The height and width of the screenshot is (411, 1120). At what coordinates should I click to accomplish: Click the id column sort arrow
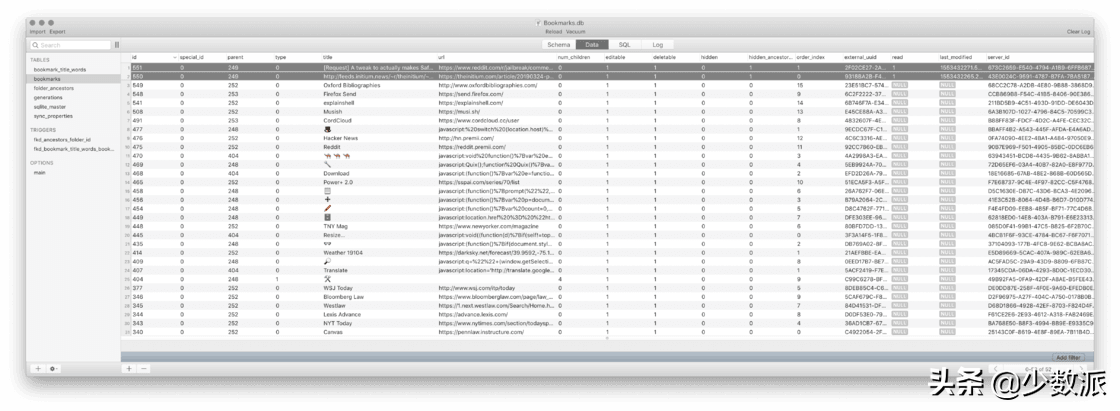tap(174, 56)
